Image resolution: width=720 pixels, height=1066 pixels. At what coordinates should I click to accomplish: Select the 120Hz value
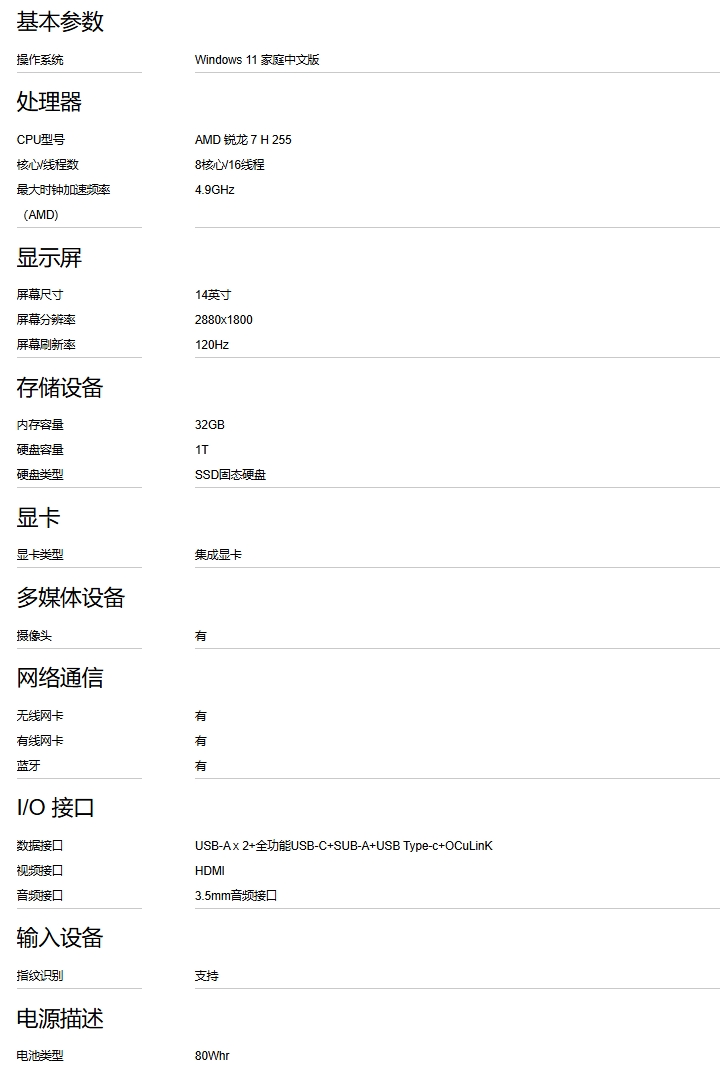tap(211, 345)
